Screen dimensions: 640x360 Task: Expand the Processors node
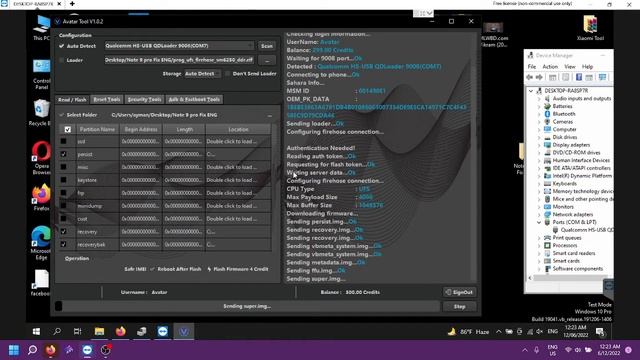(539, 246)
